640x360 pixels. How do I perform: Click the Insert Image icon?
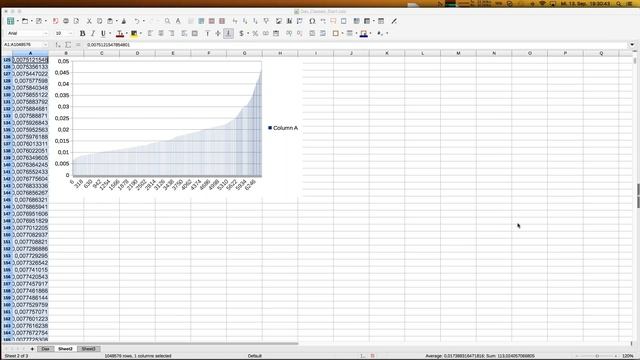pyautogui.click(x=279, y=21)
